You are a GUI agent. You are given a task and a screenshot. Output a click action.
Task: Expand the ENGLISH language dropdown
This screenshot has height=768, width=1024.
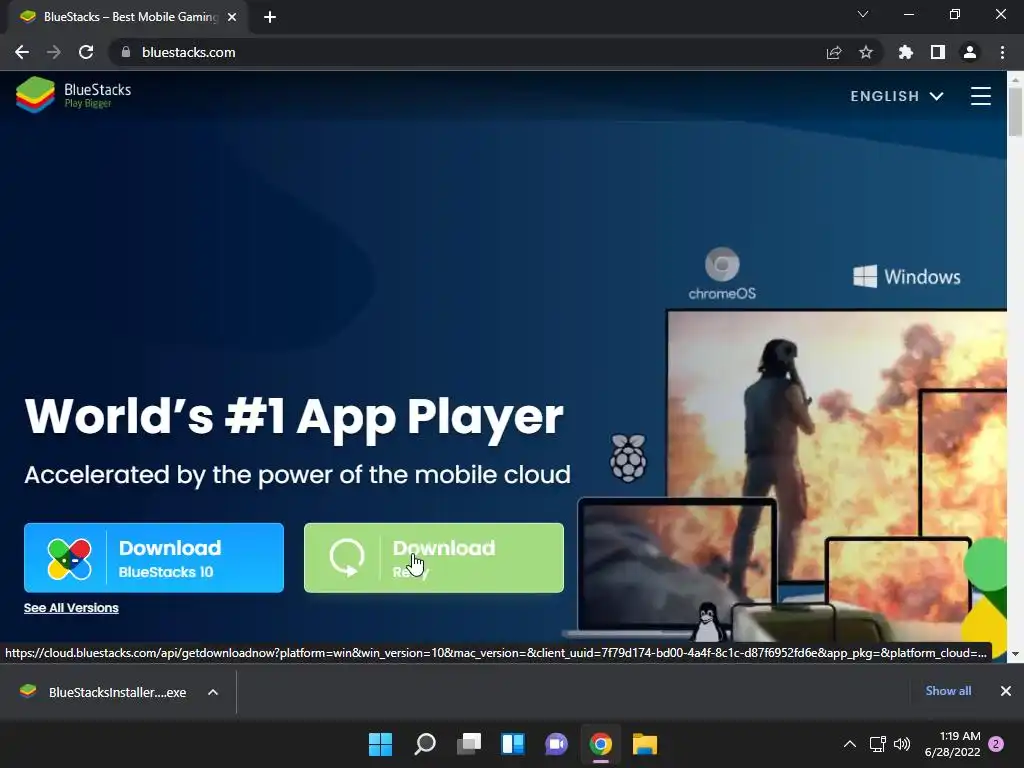coord(897,96)
